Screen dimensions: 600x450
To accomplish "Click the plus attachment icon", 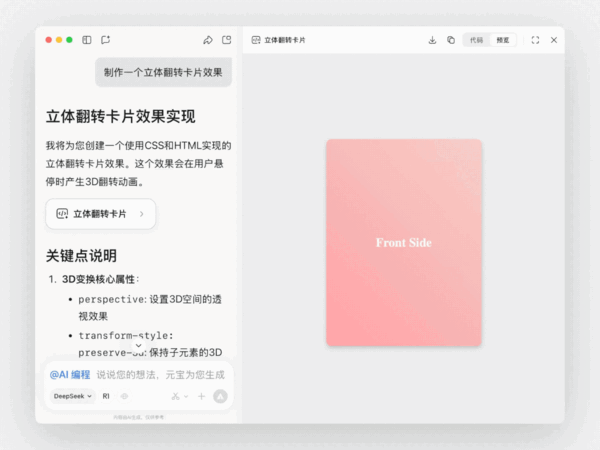I will (201, 396).
